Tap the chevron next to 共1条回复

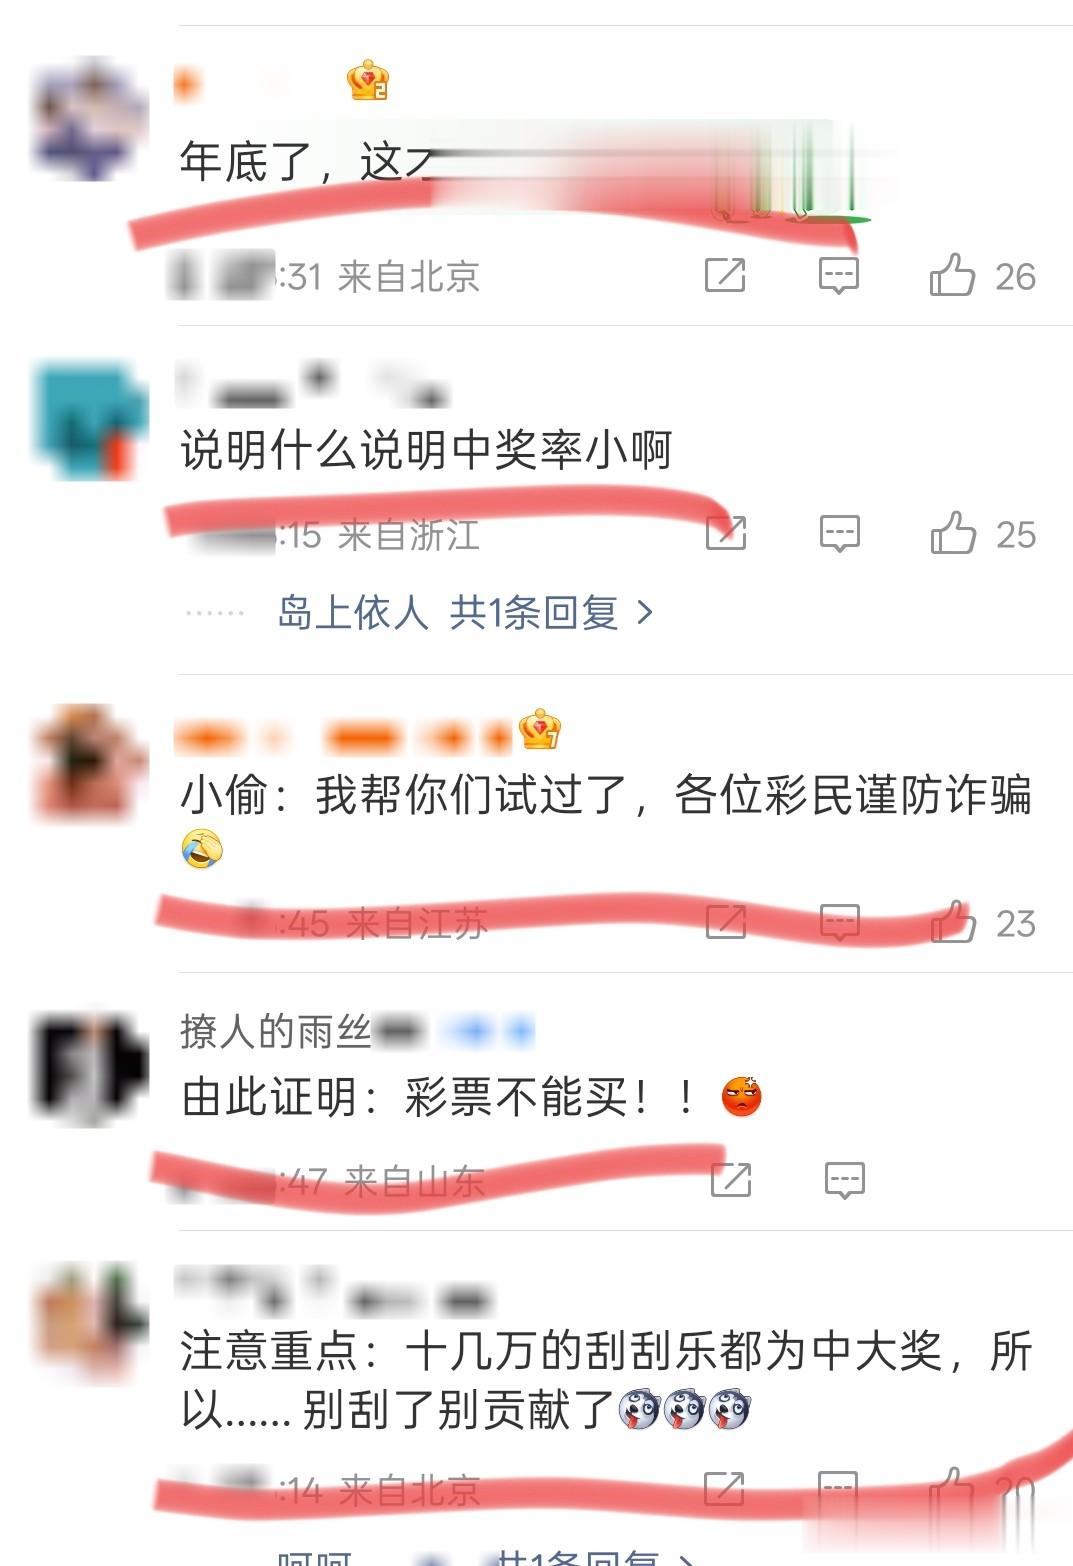[645, 612]
